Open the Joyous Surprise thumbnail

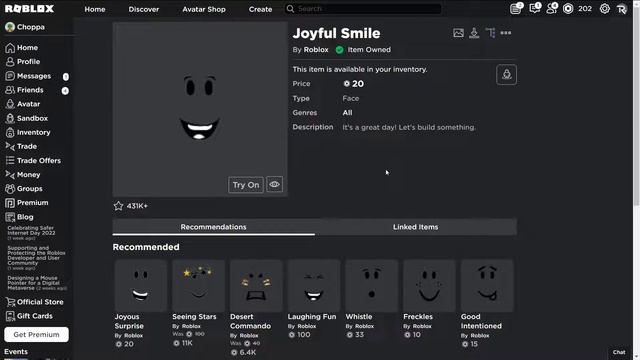[141, 285]
